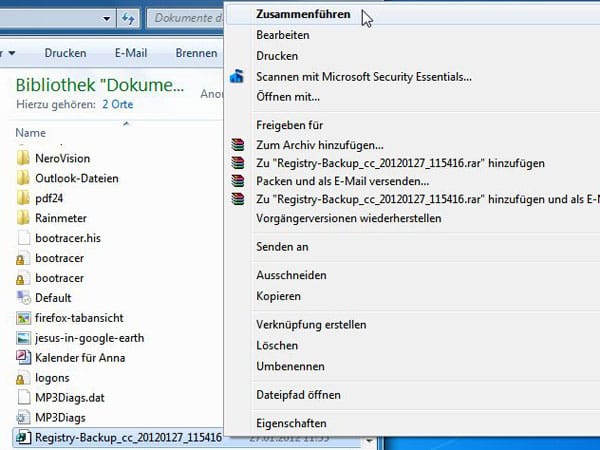
Task: Click WinRAR icon beside 'Packen und als E-Mail versenden...'
Action: pos(237,182)
